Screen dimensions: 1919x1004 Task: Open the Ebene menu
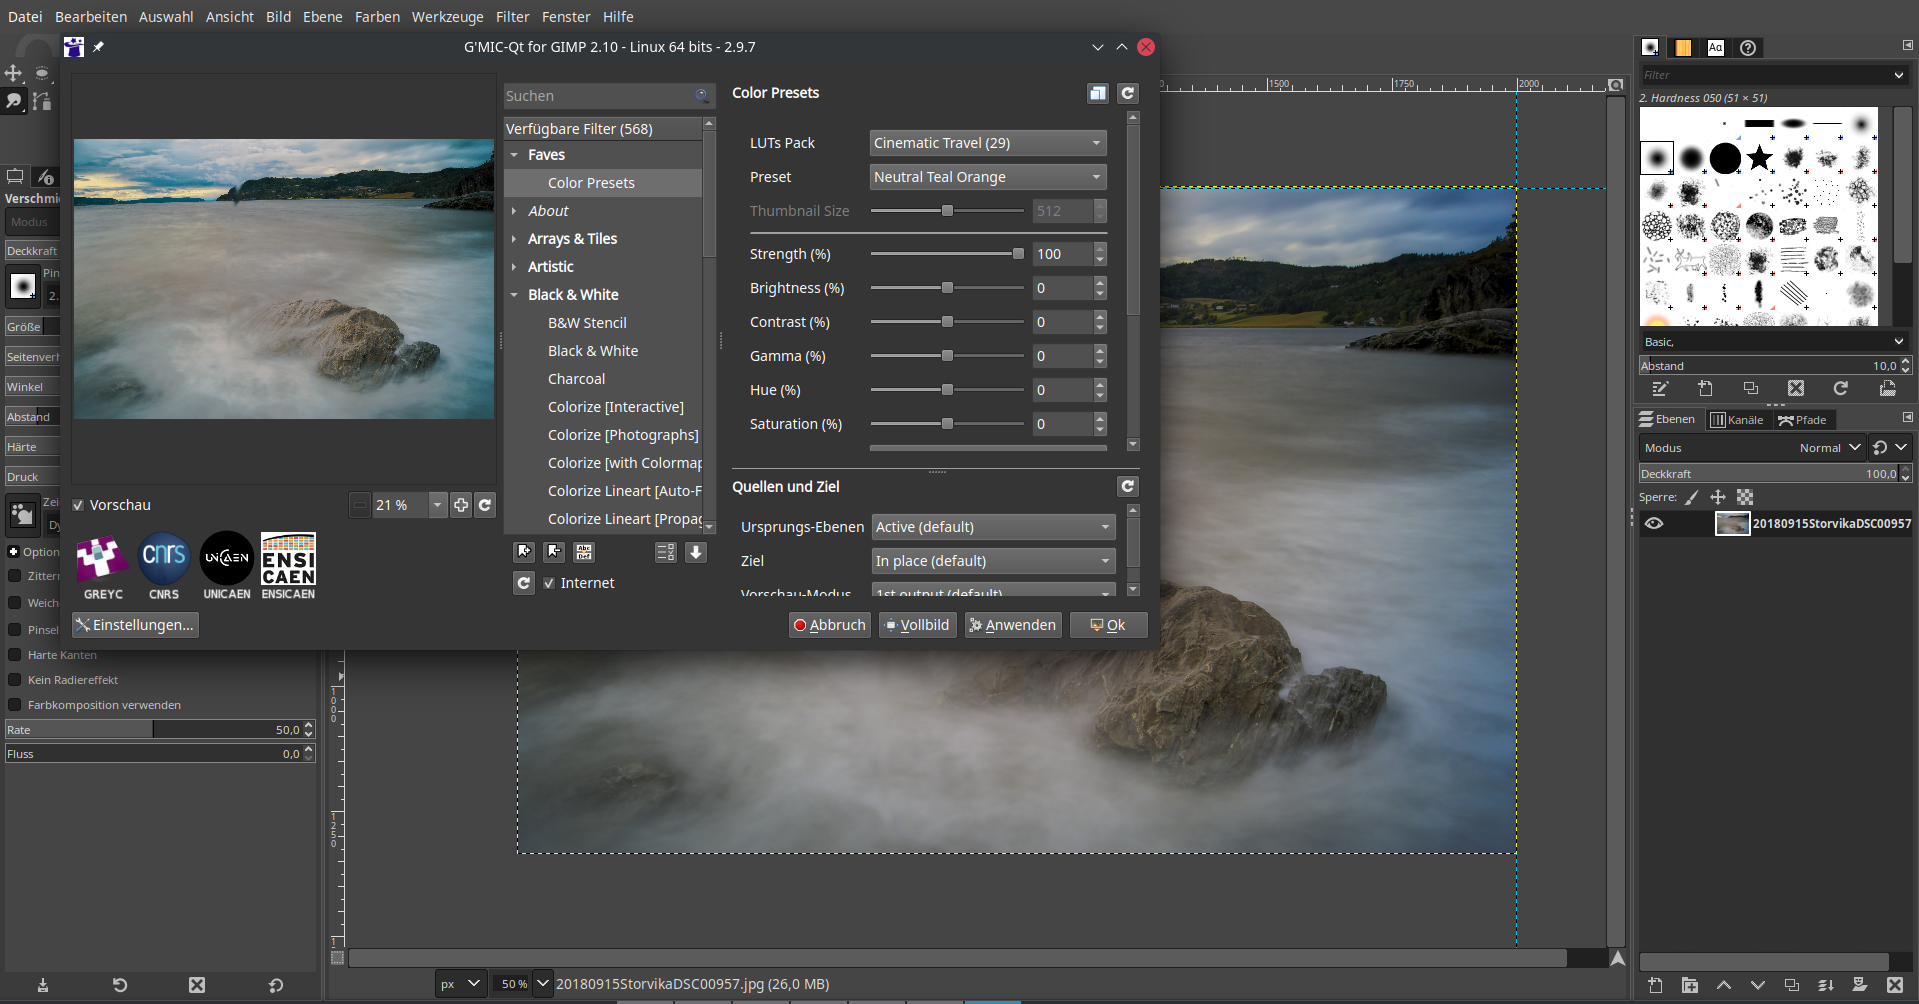(x=323, y=17)
